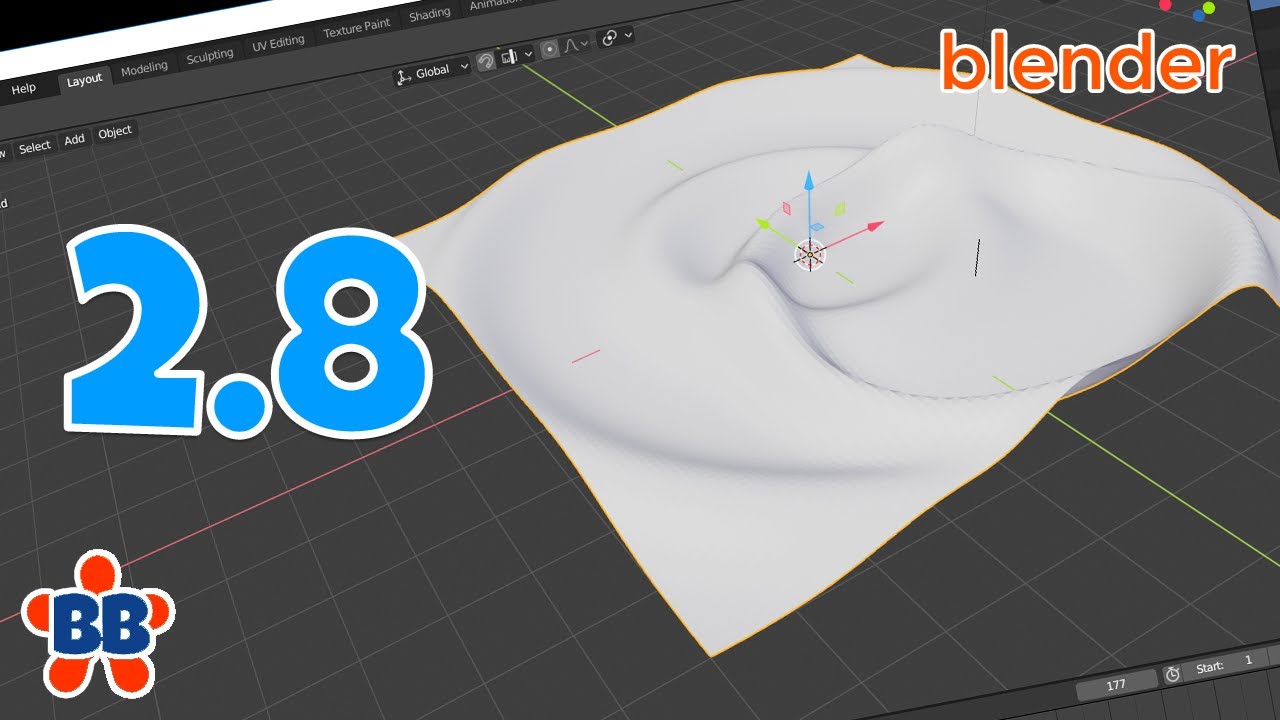Switch to the UV Editing workspace tab

[278, 42]
